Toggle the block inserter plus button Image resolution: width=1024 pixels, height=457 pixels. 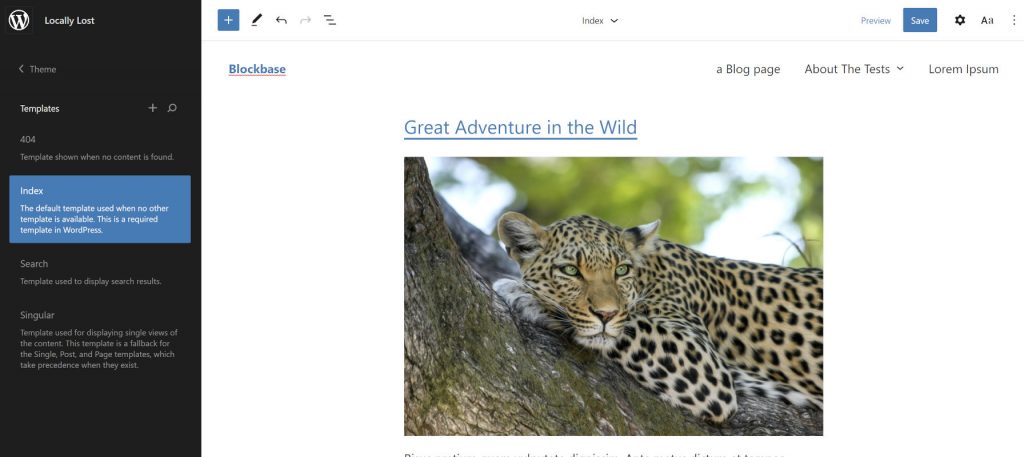tap(228, 20)
